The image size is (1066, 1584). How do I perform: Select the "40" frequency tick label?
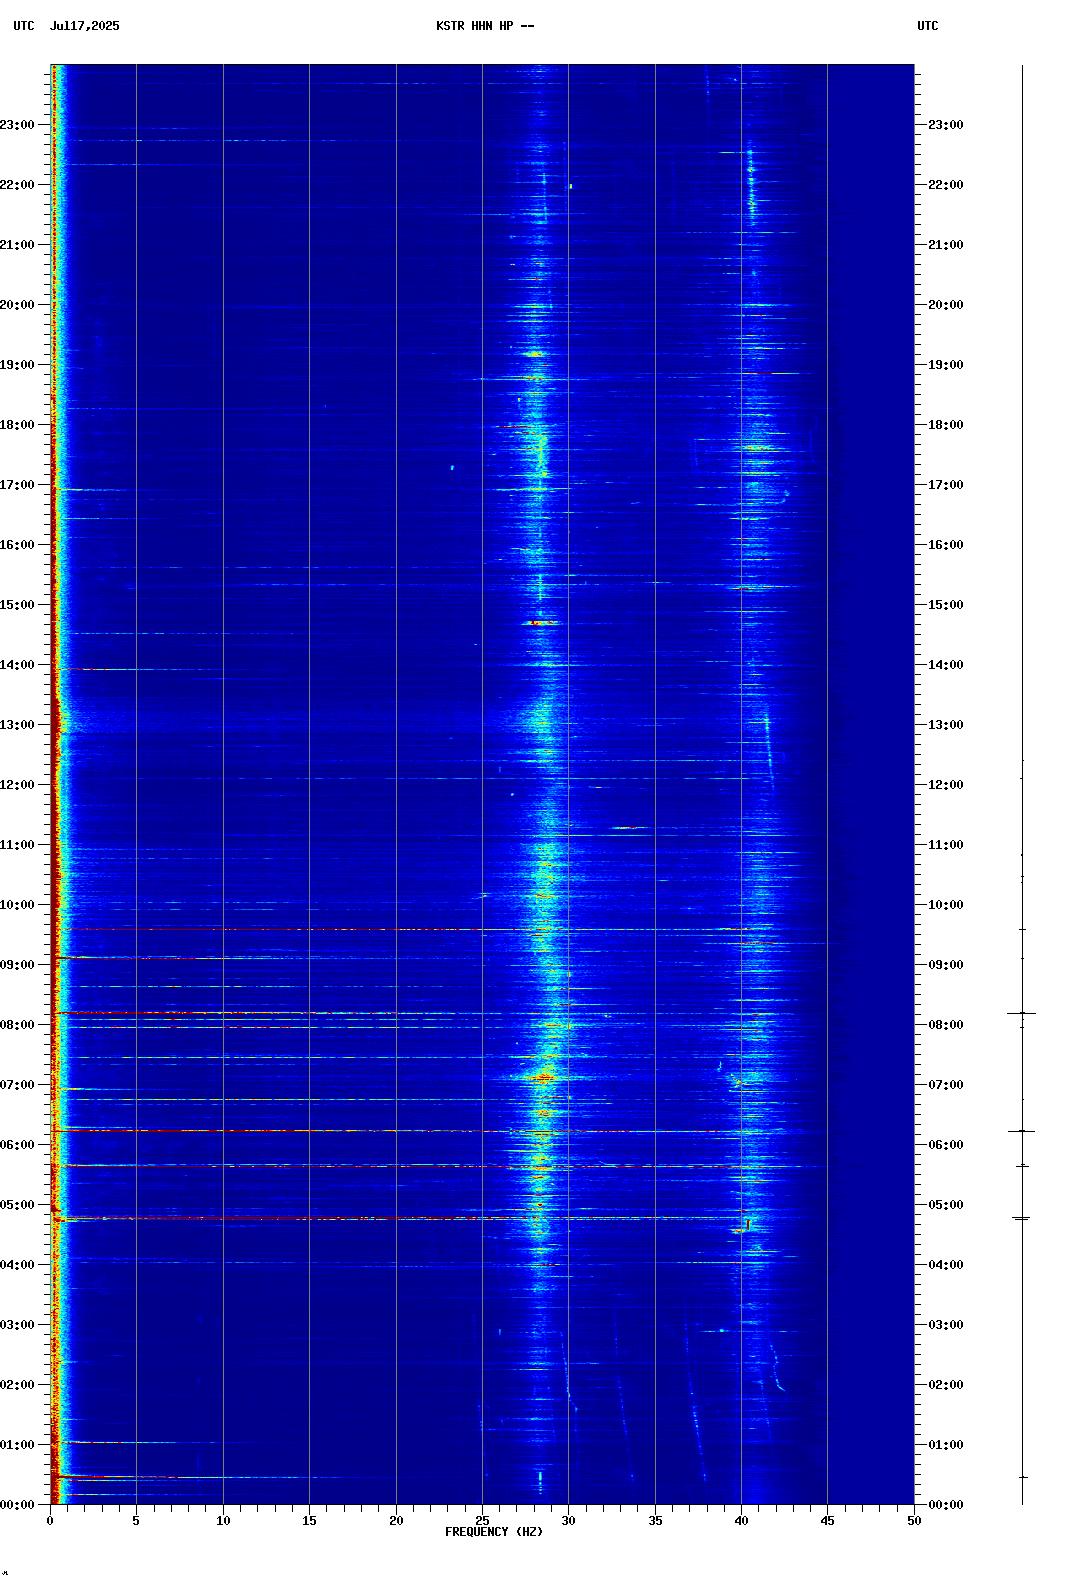click(741, 1521)
